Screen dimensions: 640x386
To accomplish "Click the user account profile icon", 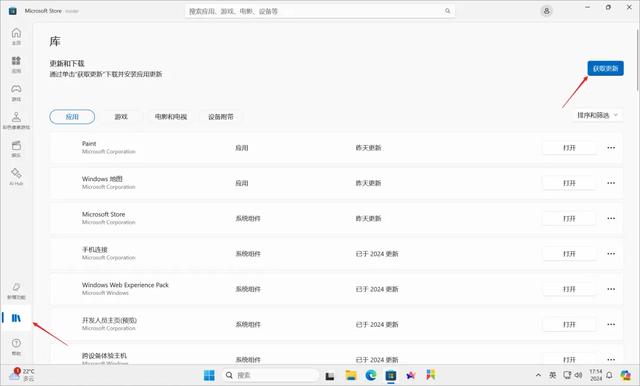I will tap(547, 11).
